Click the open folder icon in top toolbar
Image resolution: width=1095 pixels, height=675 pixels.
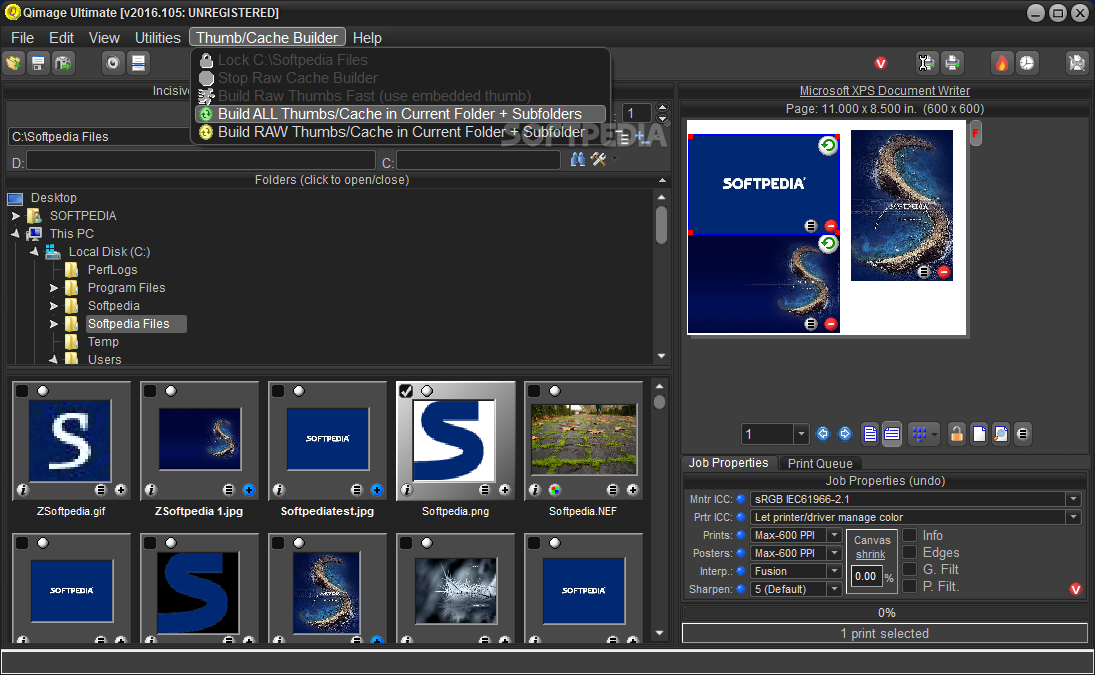pos(14,64)
